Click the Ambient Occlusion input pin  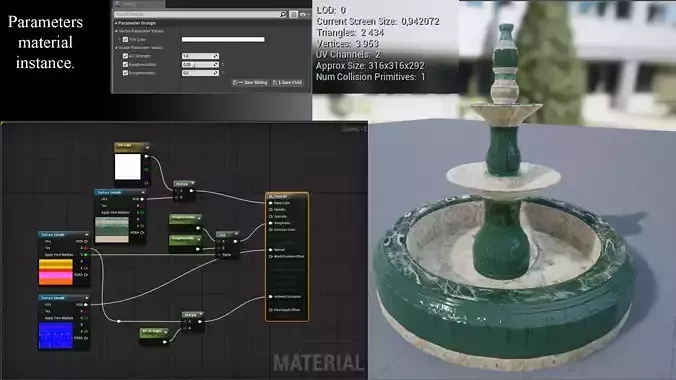(271, 297)
